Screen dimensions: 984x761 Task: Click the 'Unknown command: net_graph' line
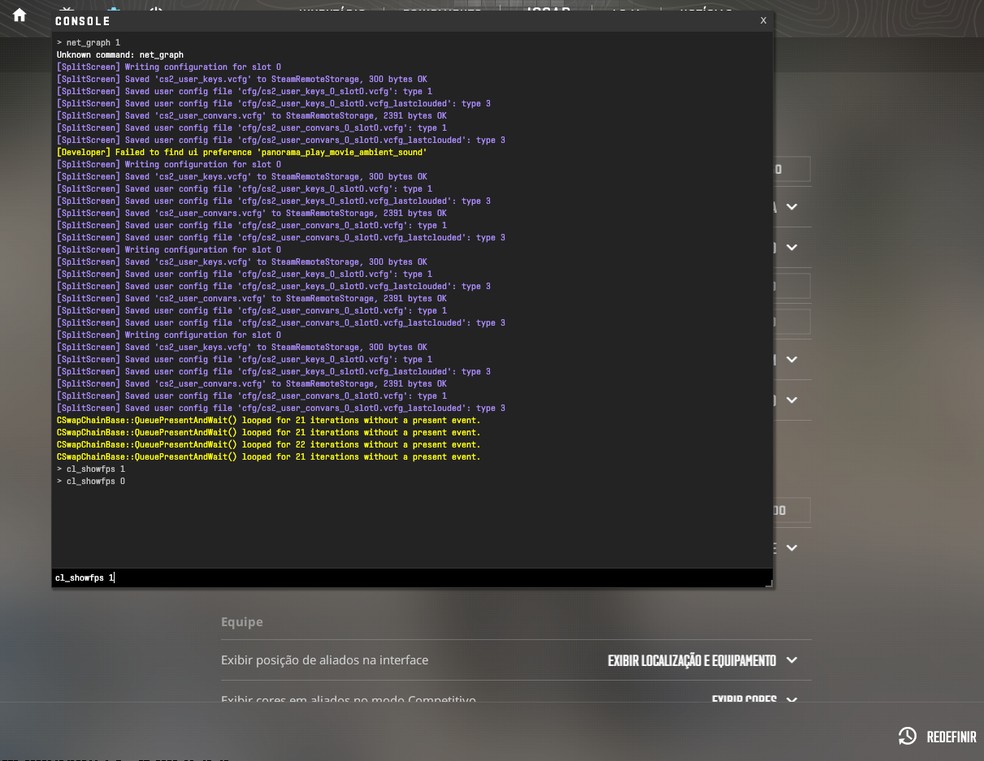click(x=120, y=55)
